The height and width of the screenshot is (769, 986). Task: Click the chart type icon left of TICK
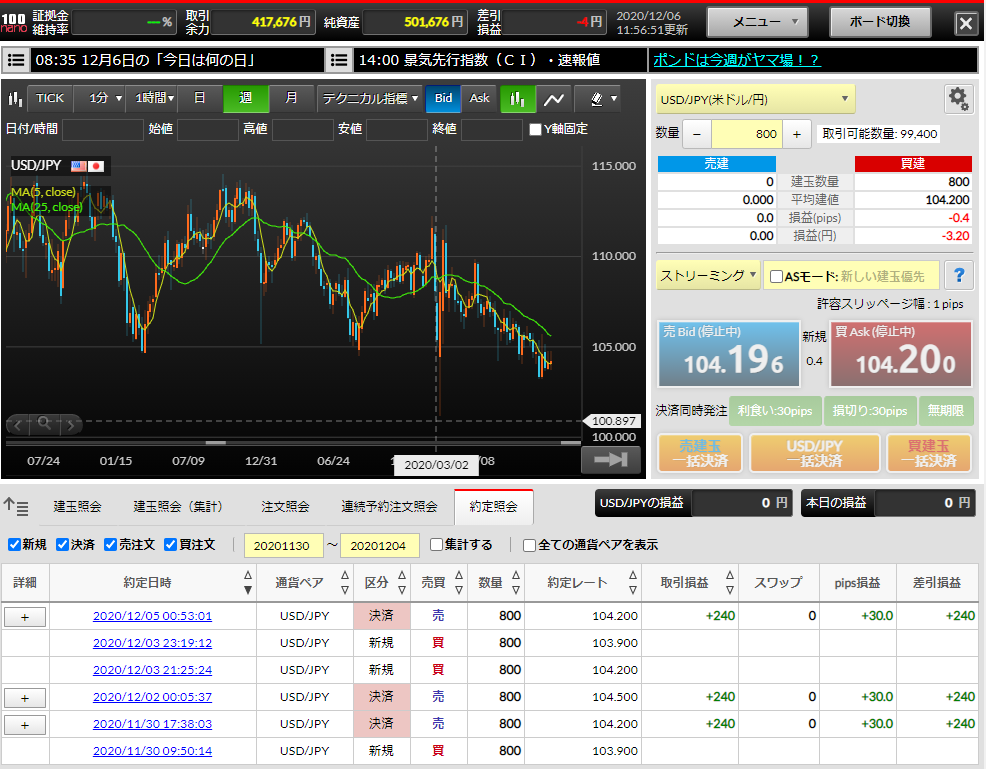pyautogui.click(x=15, y=98)
